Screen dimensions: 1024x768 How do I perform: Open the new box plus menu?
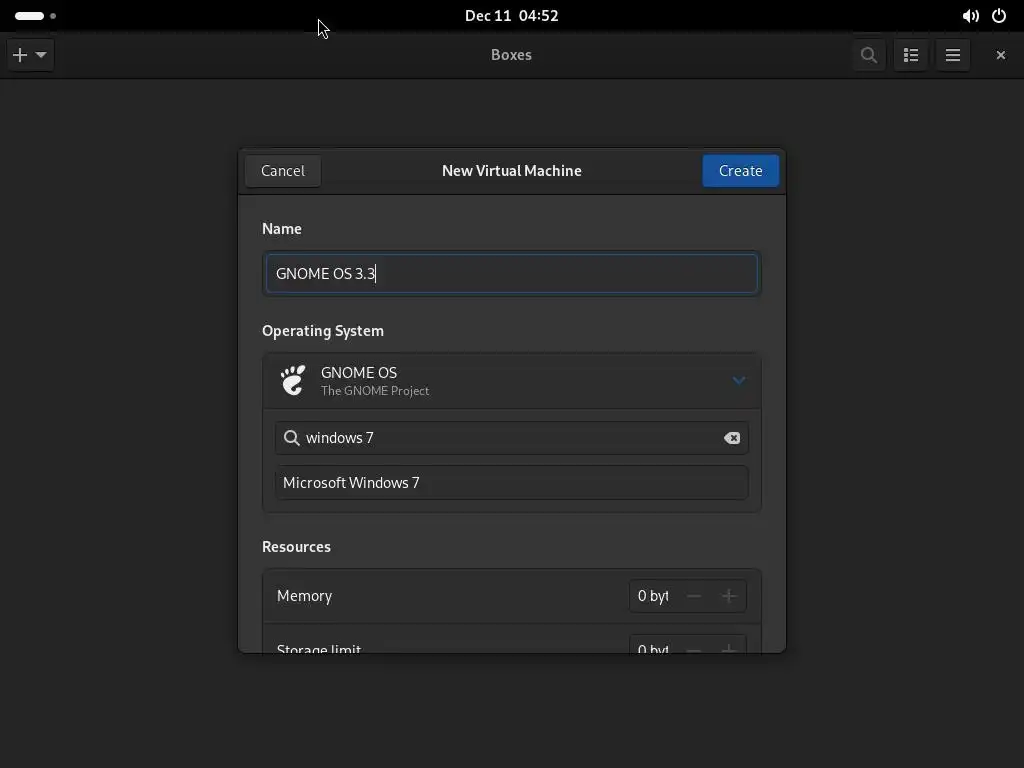[30, 55]
